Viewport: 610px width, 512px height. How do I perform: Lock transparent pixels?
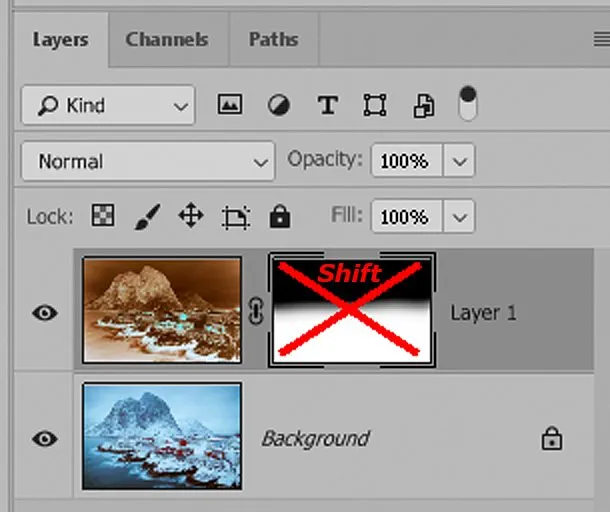[103, 215]
